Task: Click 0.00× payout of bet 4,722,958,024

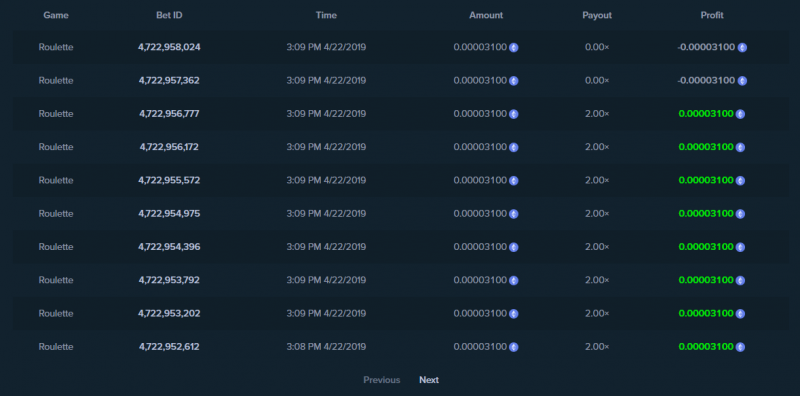Action: [x=597, y=47]
